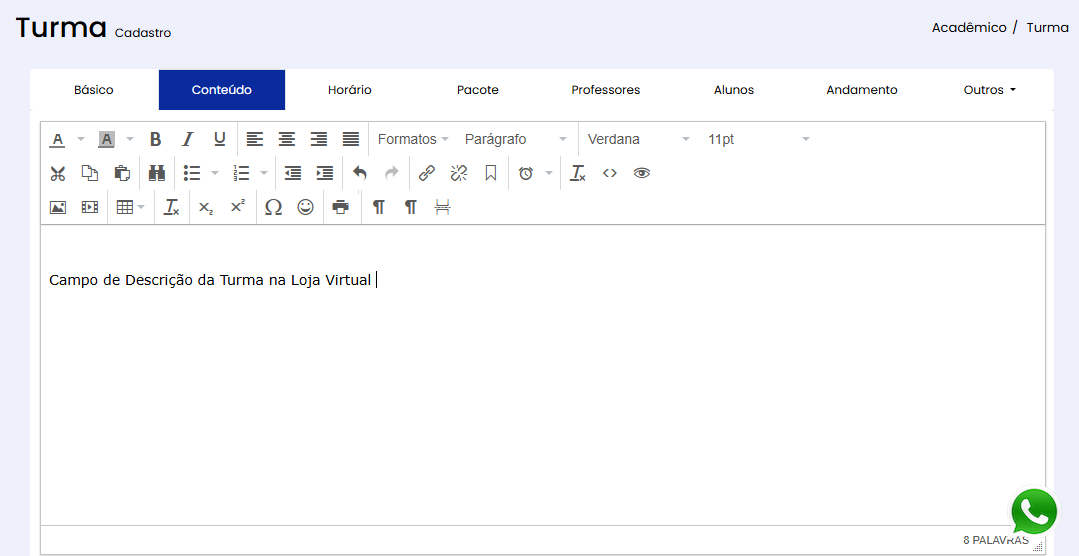Decrease paragraph indent
1079x556 pixels.
[293, 173]
